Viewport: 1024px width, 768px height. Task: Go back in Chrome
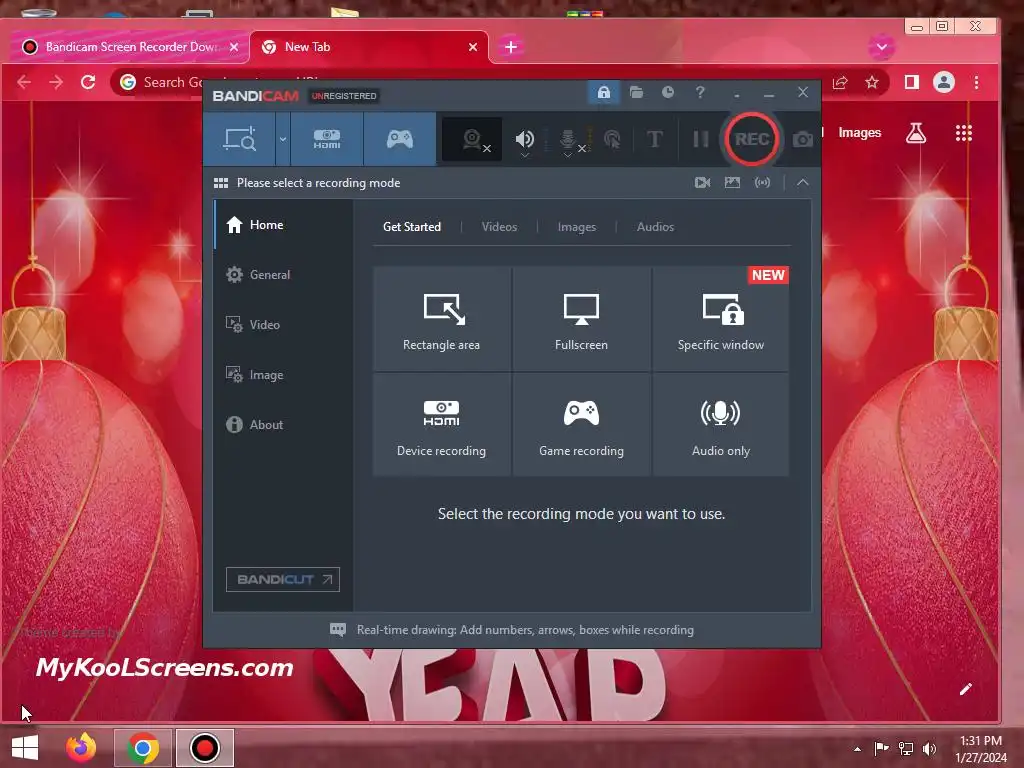(x=24, y=82)
